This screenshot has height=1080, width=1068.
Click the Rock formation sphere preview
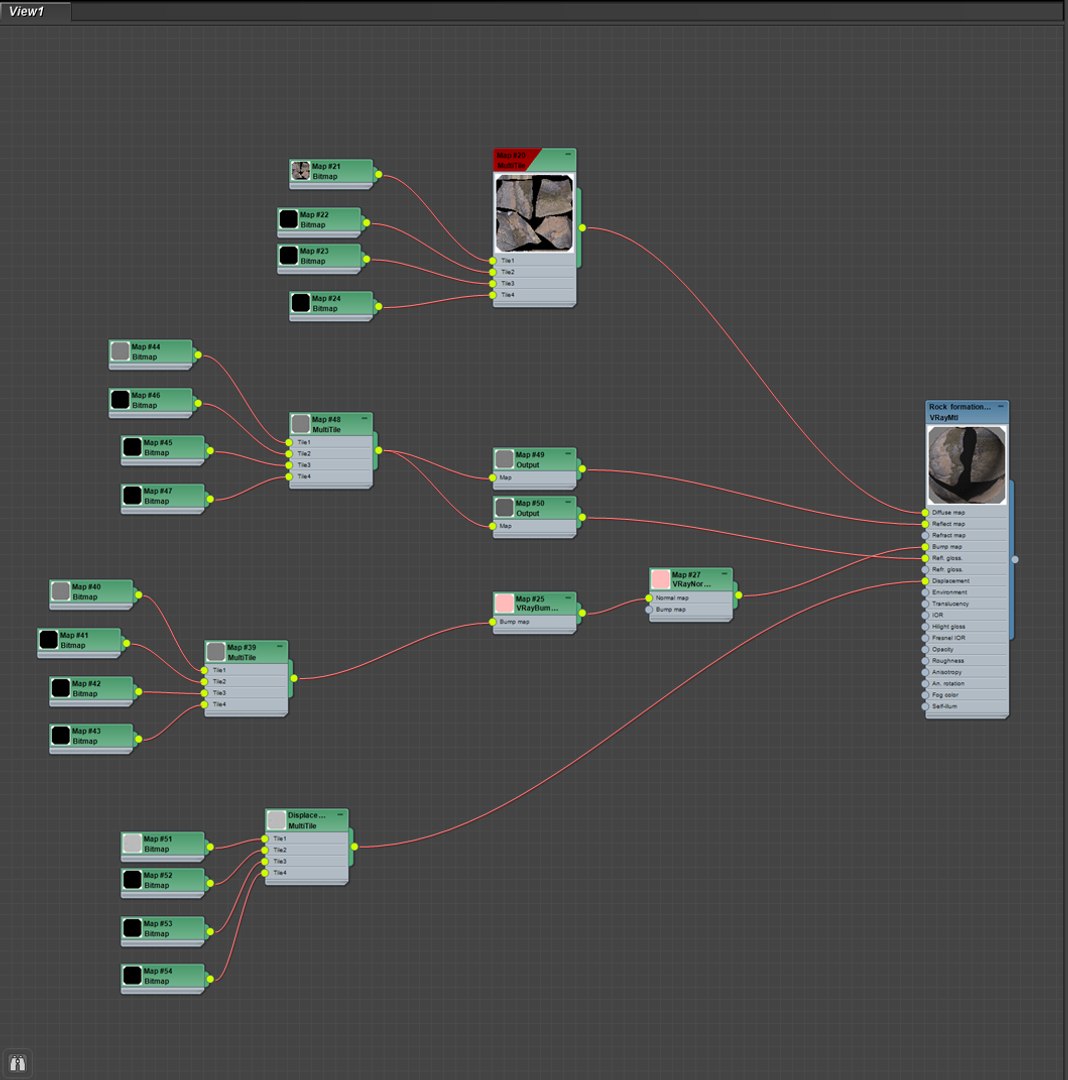tap(967, 465)
